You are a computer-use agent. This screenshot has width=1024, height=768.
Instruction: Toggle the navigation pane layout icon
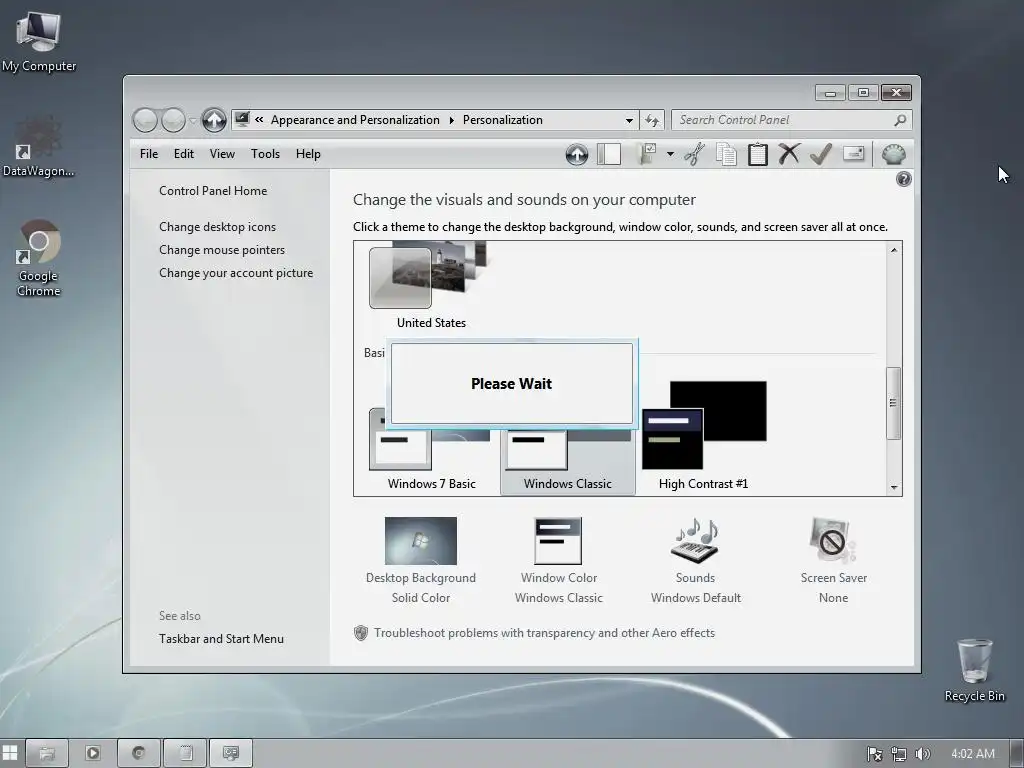click(x=609, y=155)
